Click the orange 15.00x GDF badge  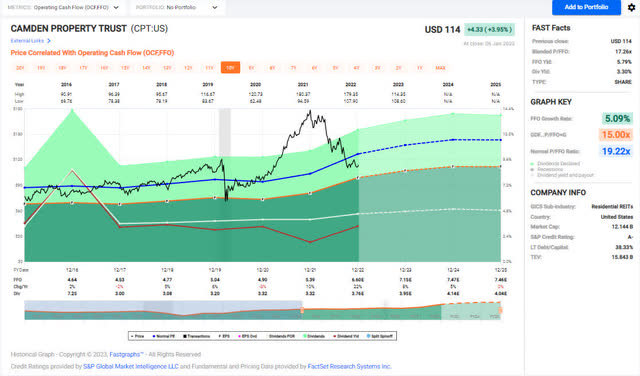616,135
